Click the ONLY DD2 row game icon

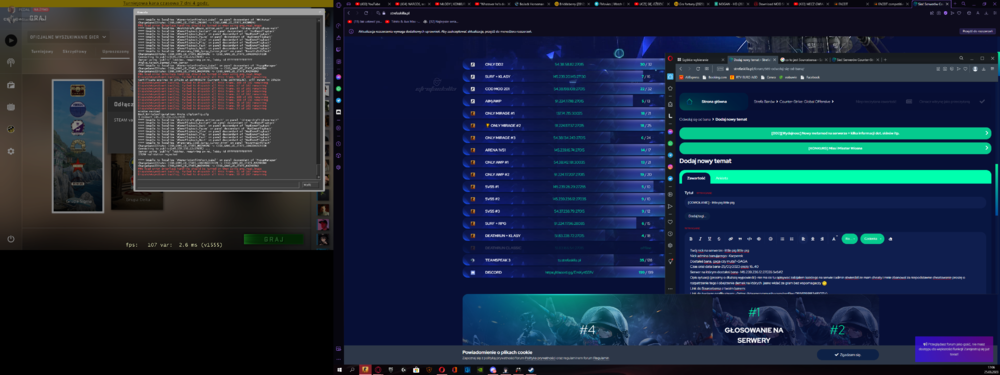pos(473,64)
